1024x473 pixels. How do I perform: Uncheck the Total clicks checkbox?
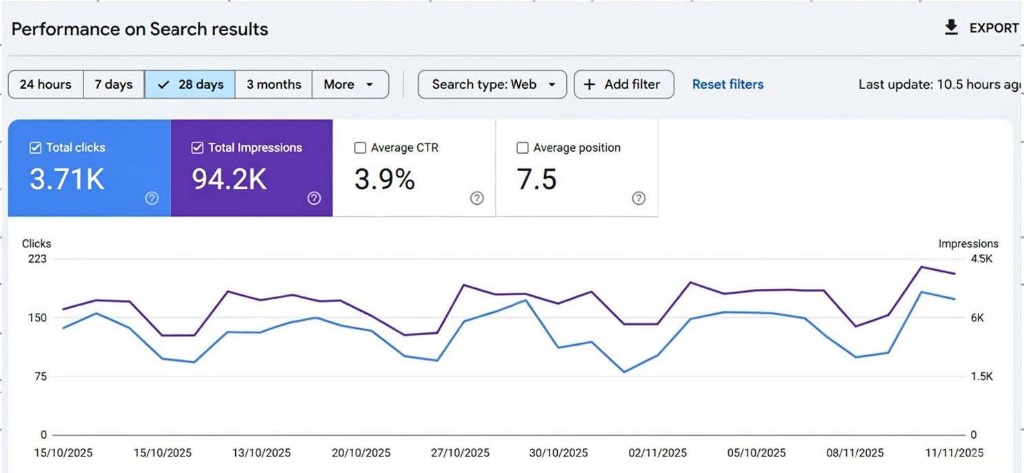click(x=35, y=148)
